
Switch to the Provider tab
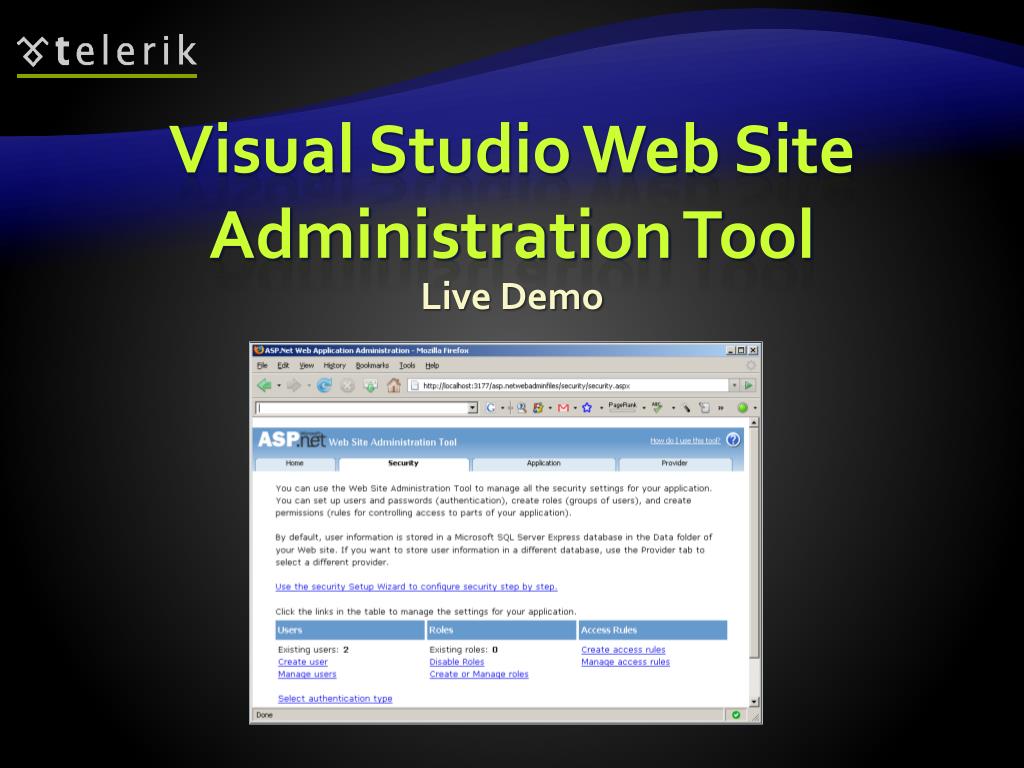(675, 463)
